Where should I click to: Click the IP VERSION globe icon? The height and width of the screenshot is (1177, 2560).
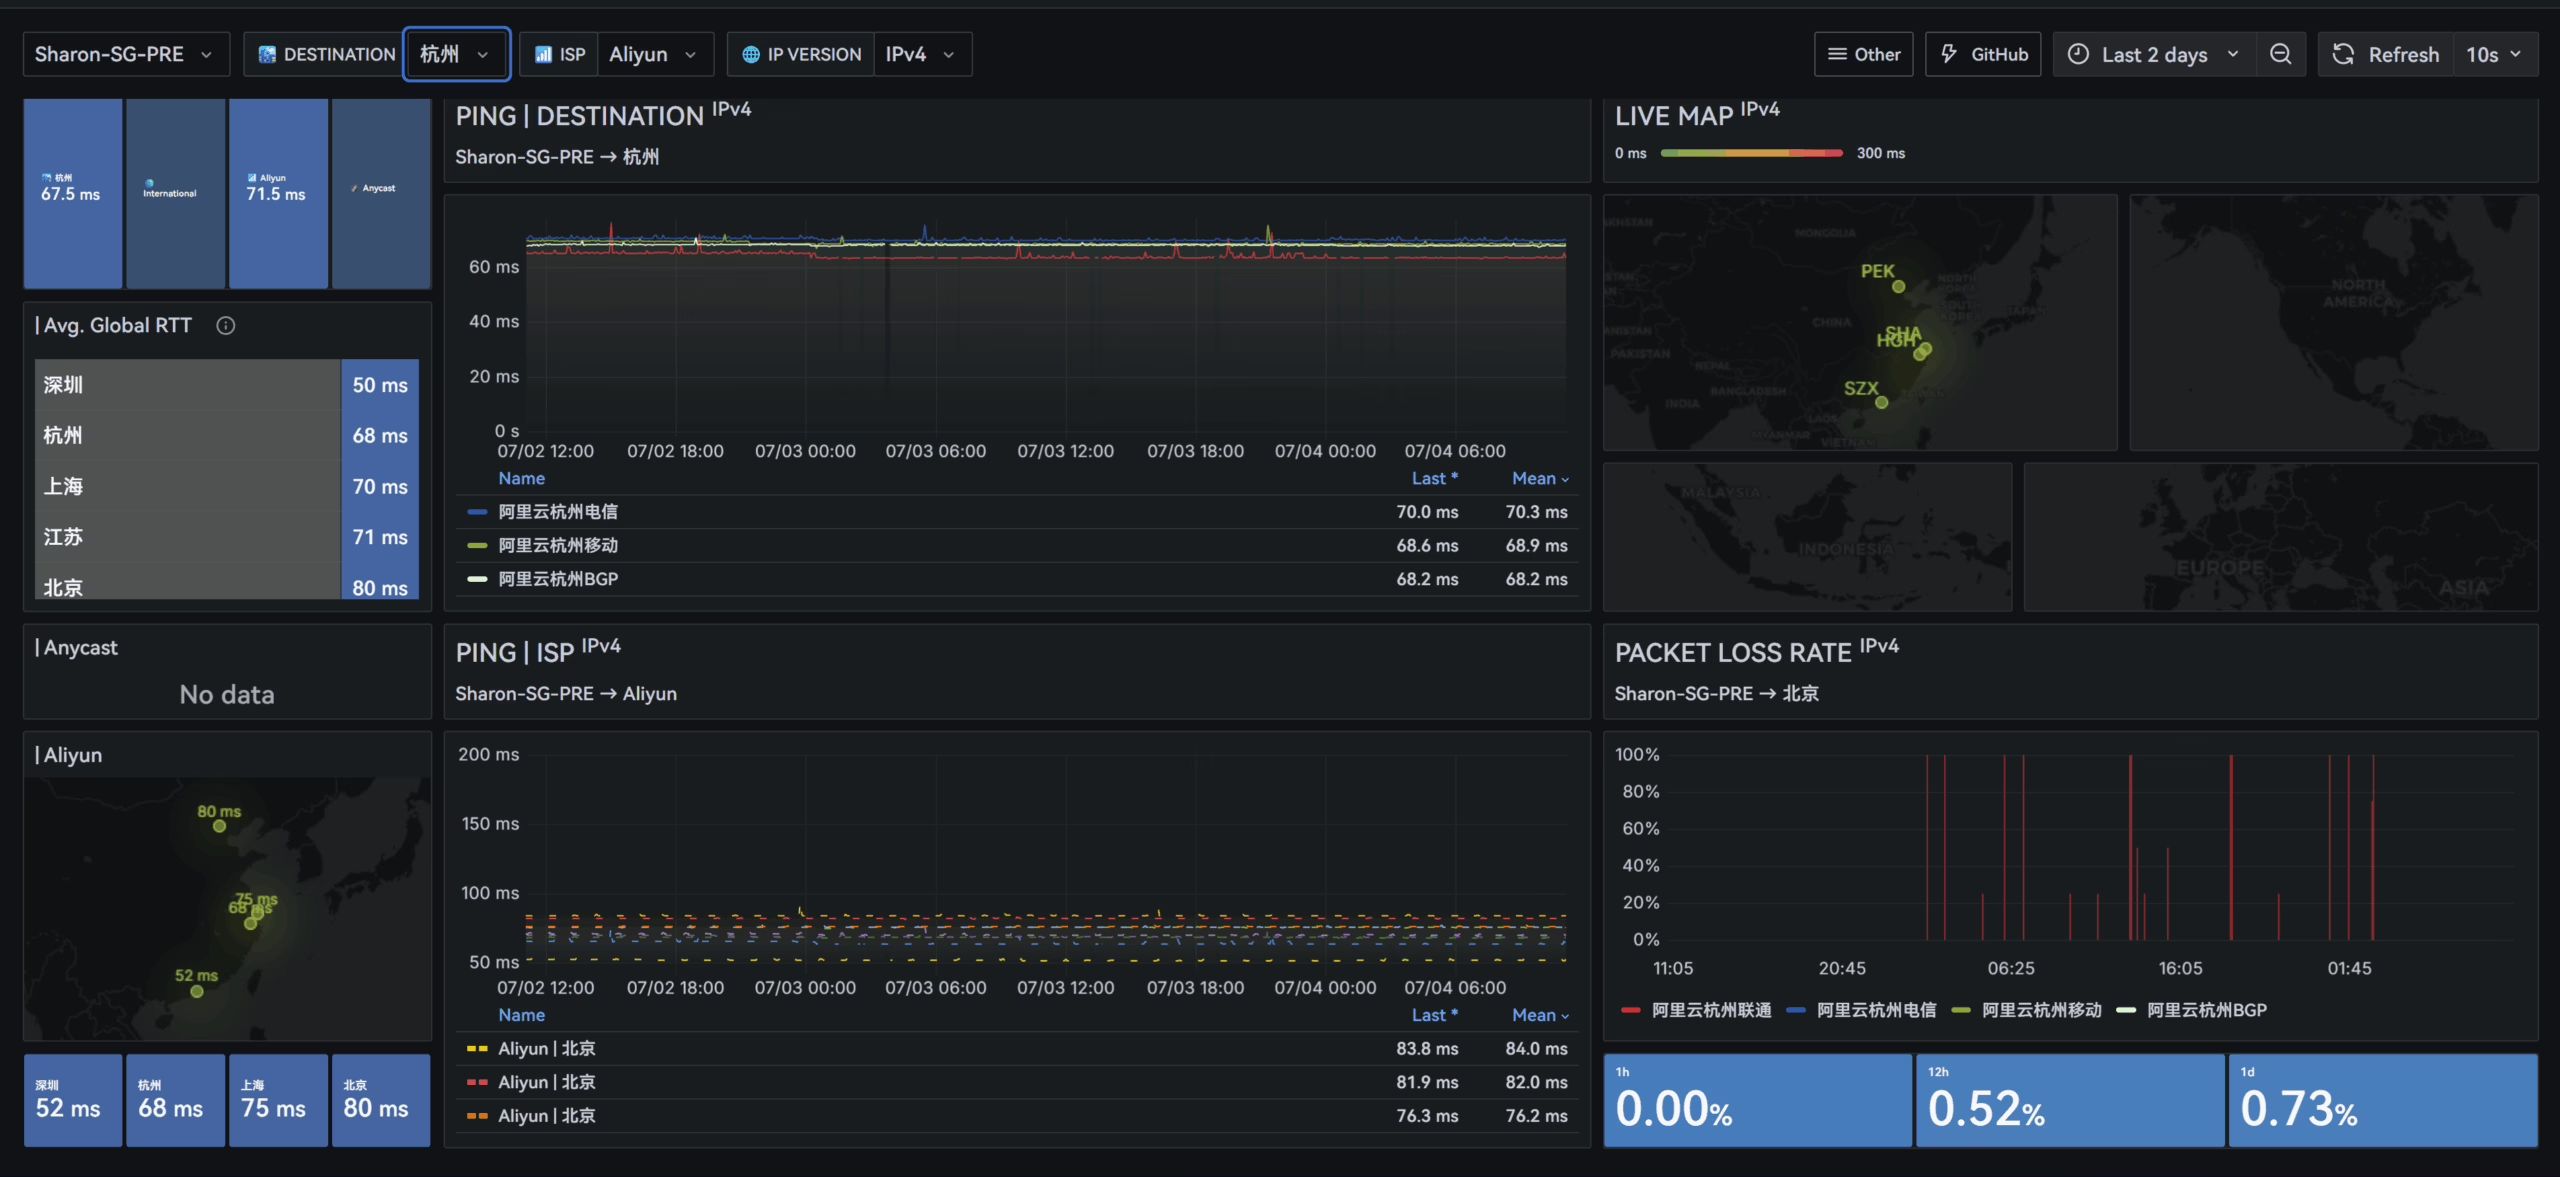[x=751, y=54]
